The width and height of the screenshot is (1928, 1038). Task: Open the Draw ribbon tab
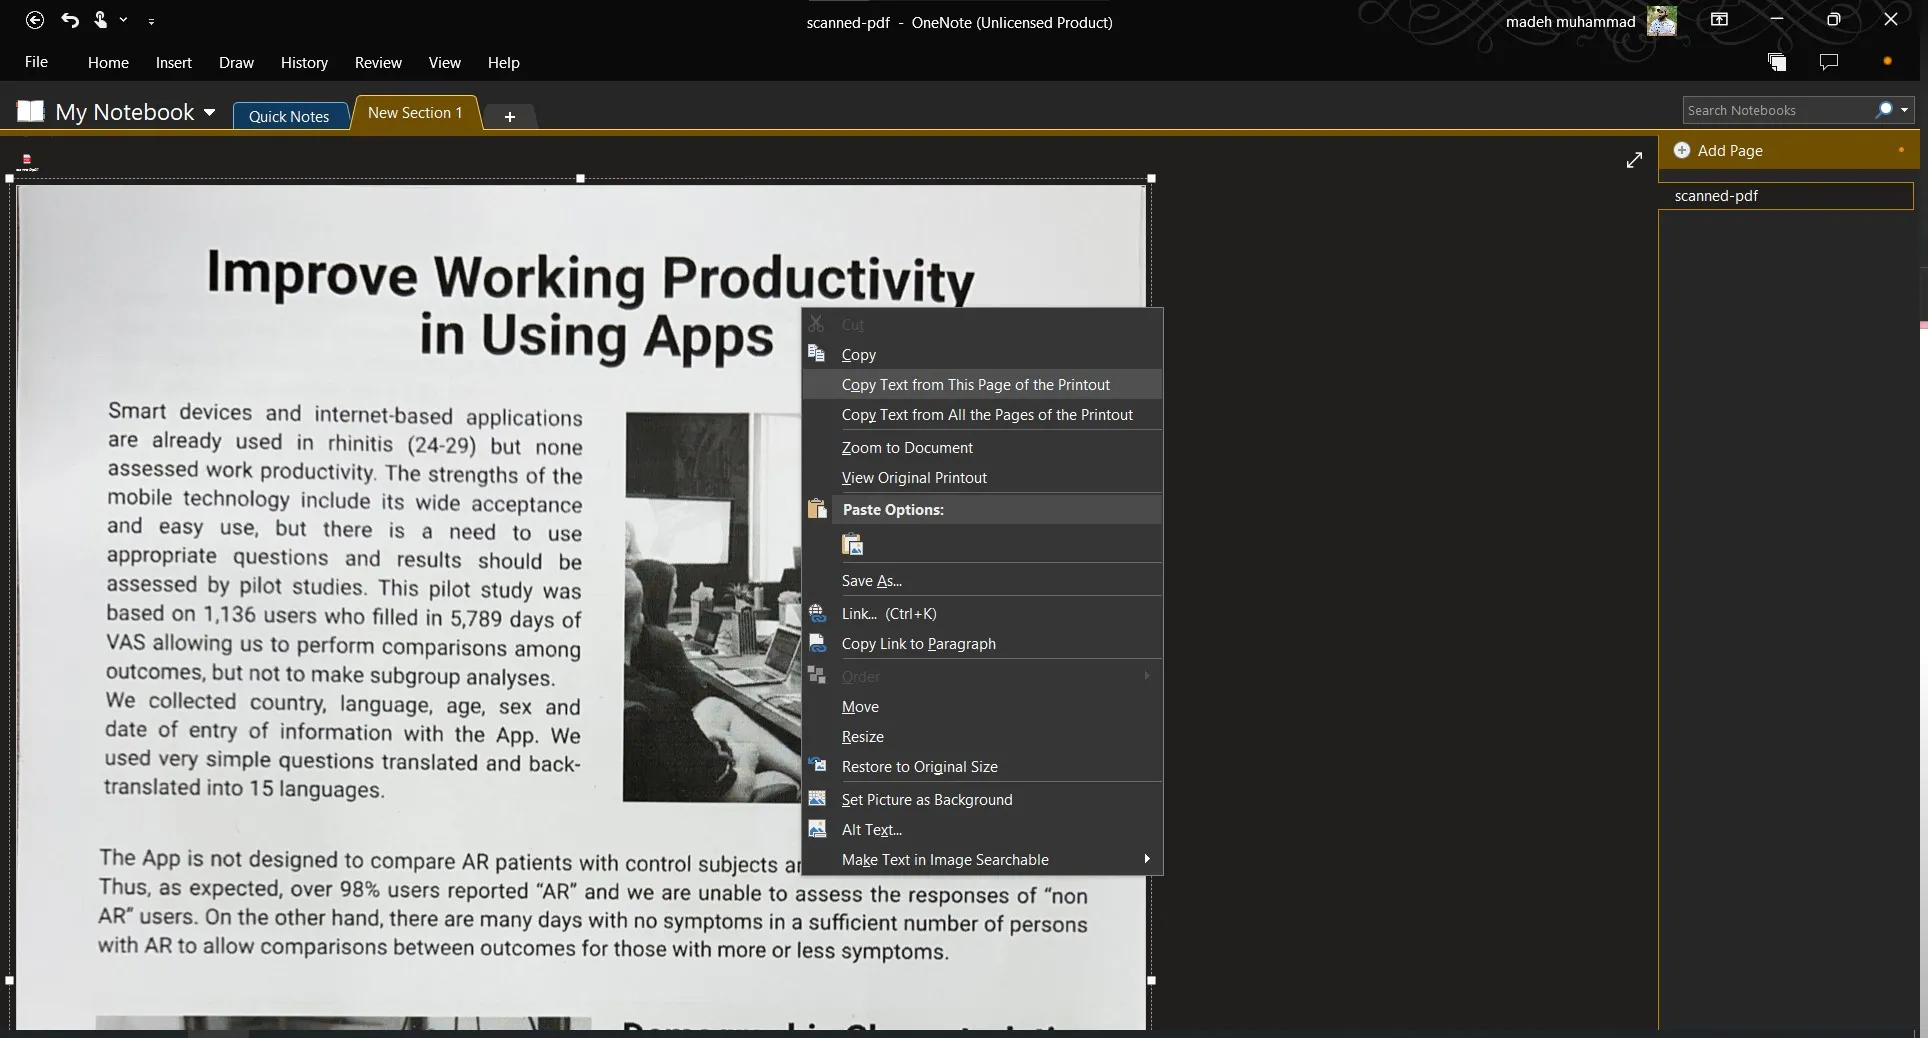[x=236, y=63]
